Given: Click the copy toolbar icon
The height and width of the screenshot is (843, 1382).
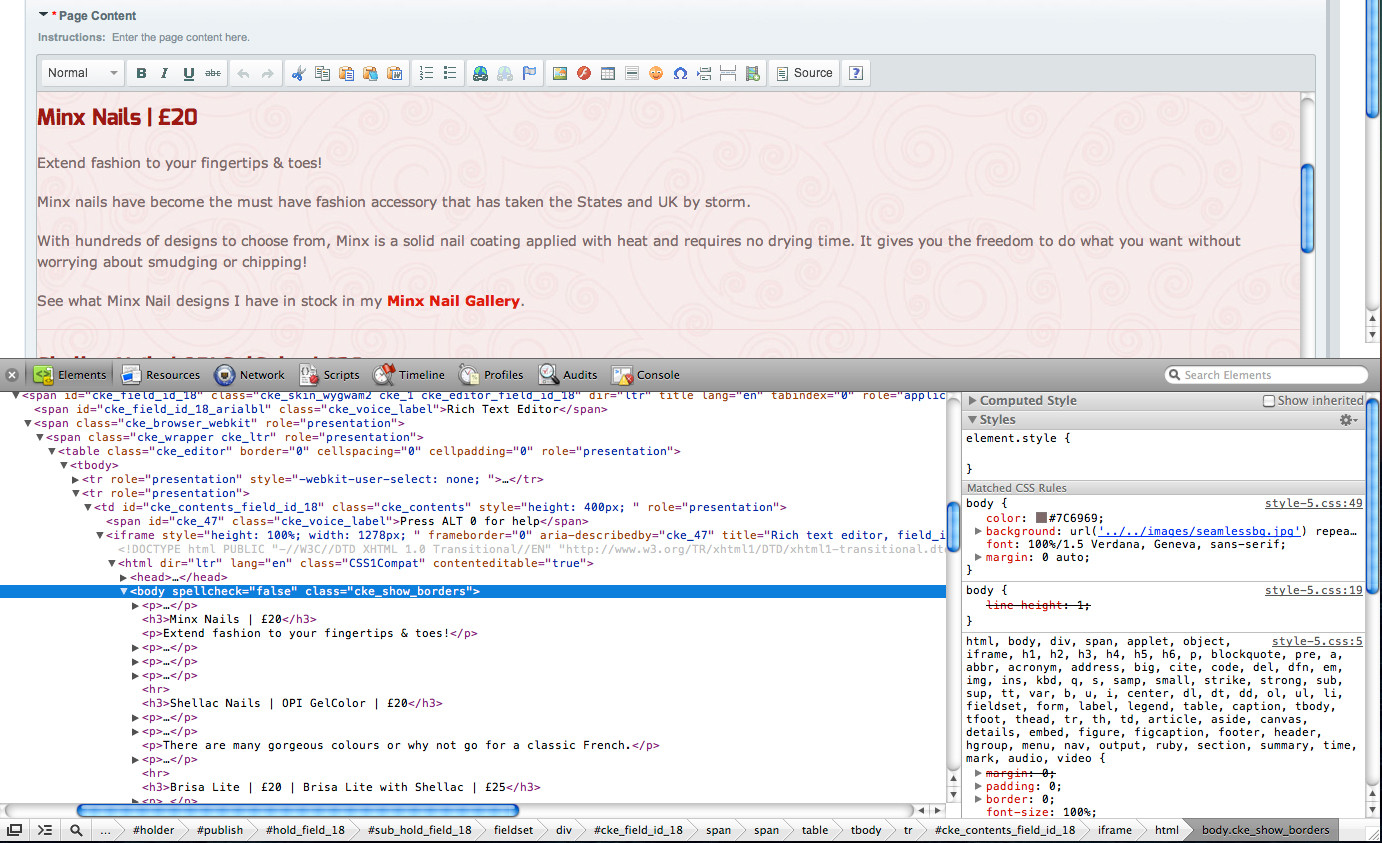Looking at the screenshot, I should [322, 73].
